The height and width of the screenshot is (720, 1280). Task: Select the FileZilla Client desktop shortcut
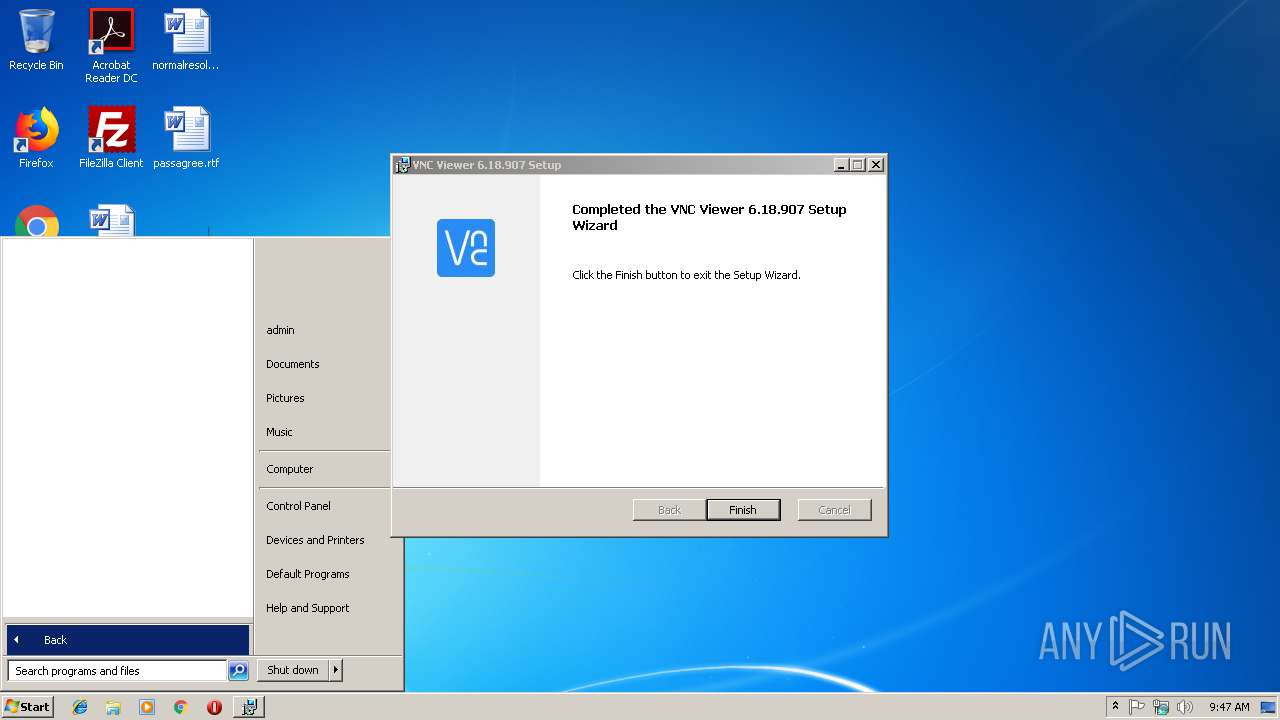coord(111,138)
